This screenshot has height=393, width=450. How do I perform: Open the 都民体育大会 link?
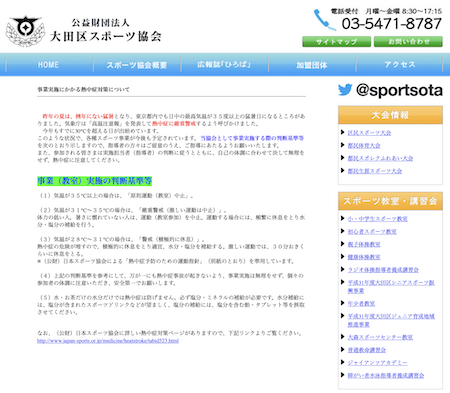364,145
